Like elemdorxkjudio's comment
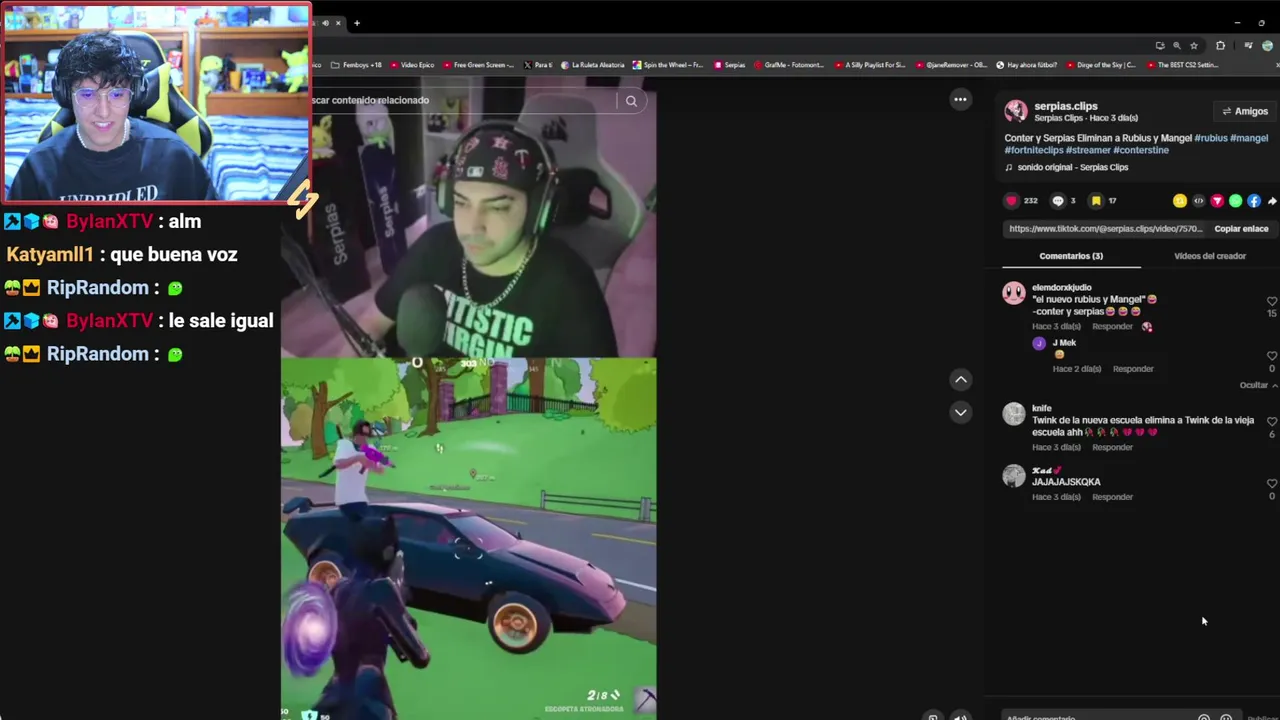 (1272, 301)
